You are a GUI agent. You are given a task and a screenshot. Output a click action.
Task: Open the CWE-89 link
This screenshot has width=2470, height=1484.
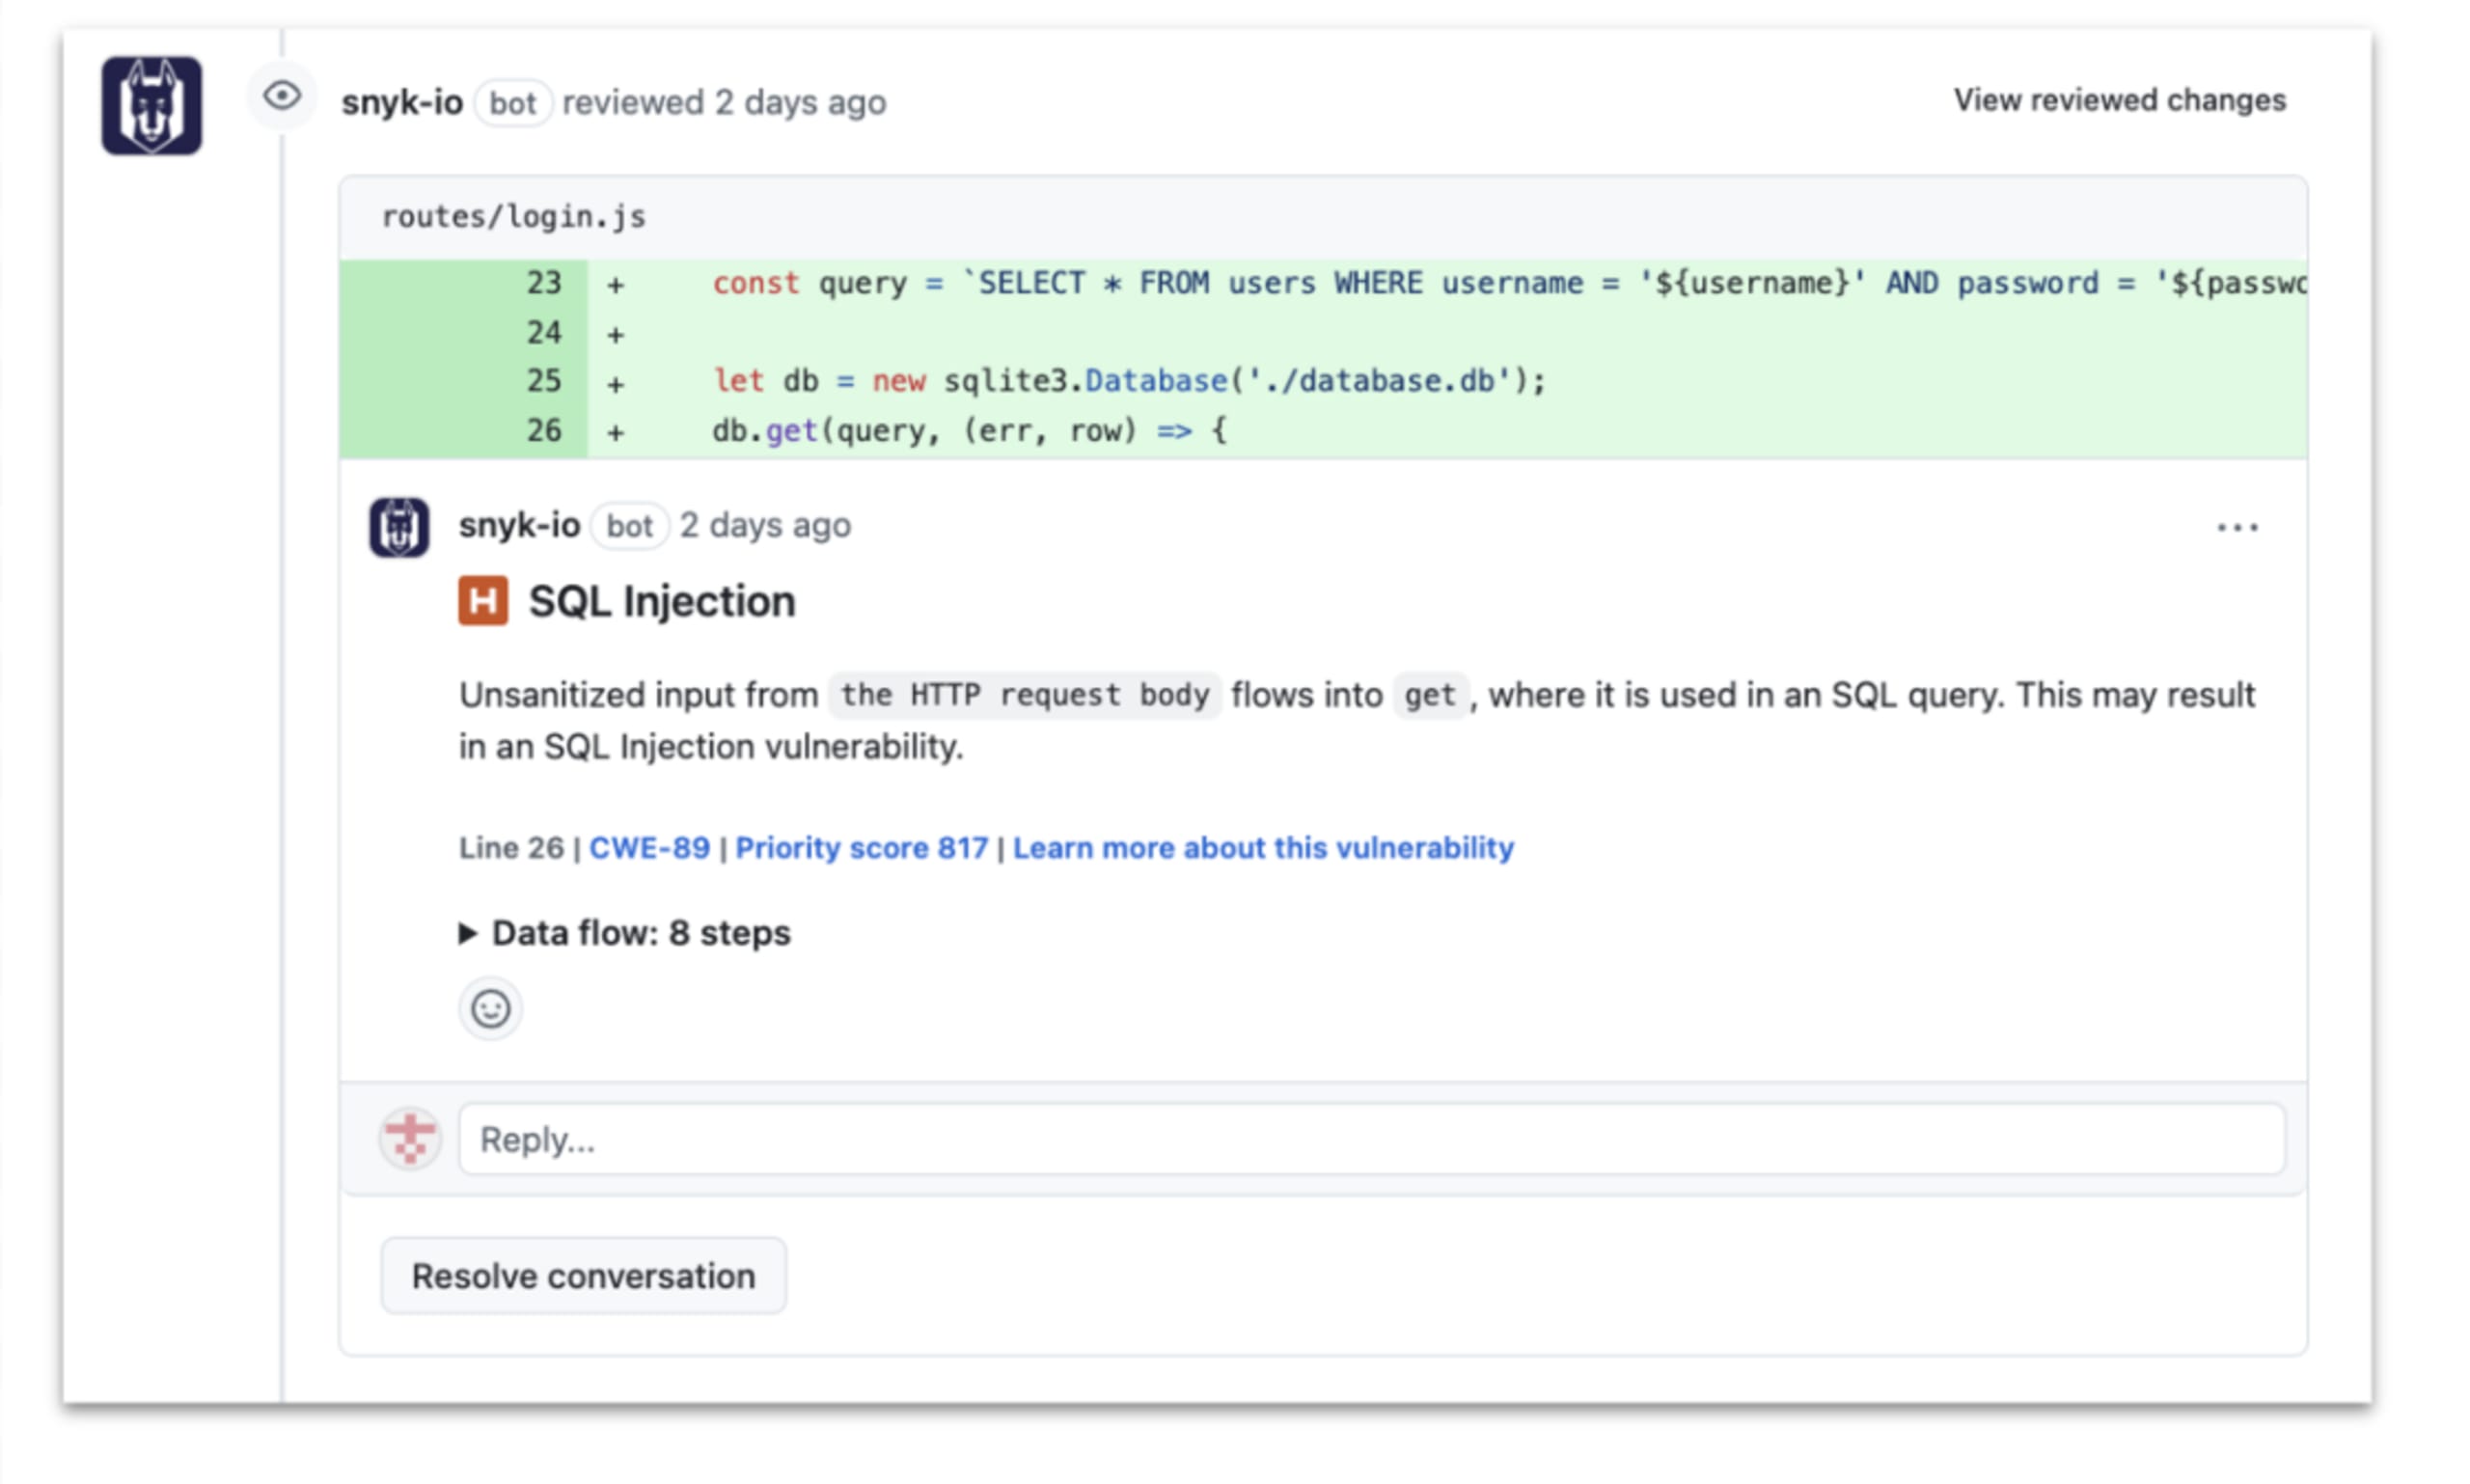click(x=649, y=848)
